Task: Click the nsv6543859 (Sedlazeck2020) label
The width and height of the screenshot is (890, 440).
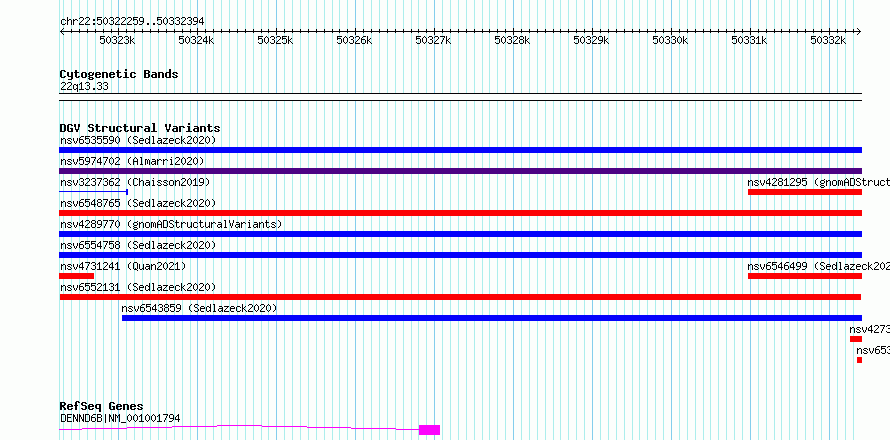Action: coord(199,308)
